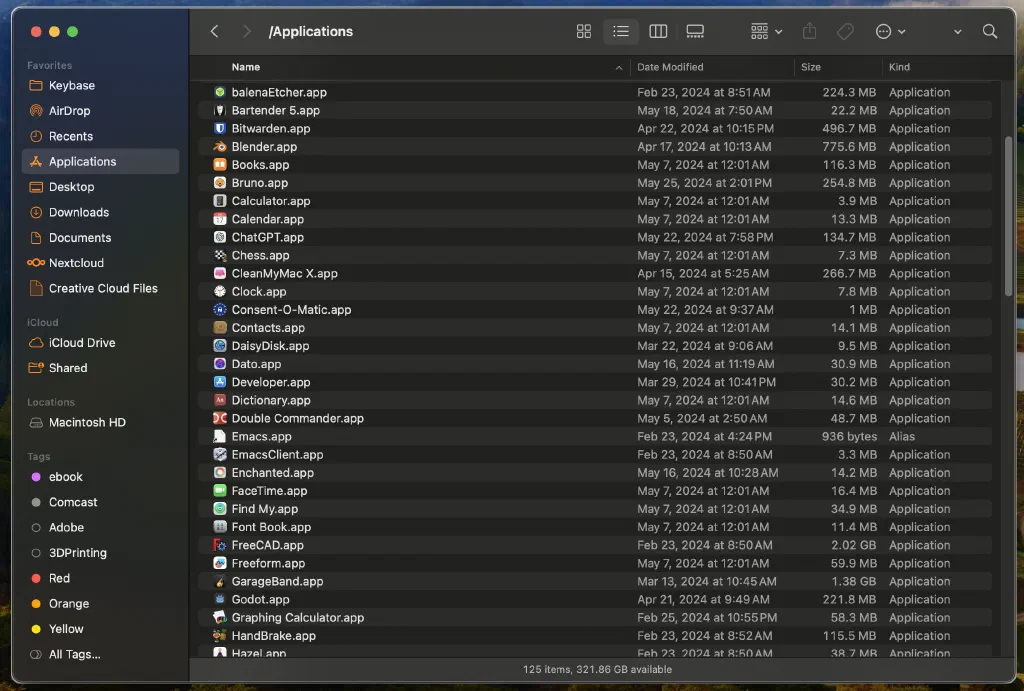1024x691 pixels.
Task: Select the Blender.app icon
Action: 220,147
